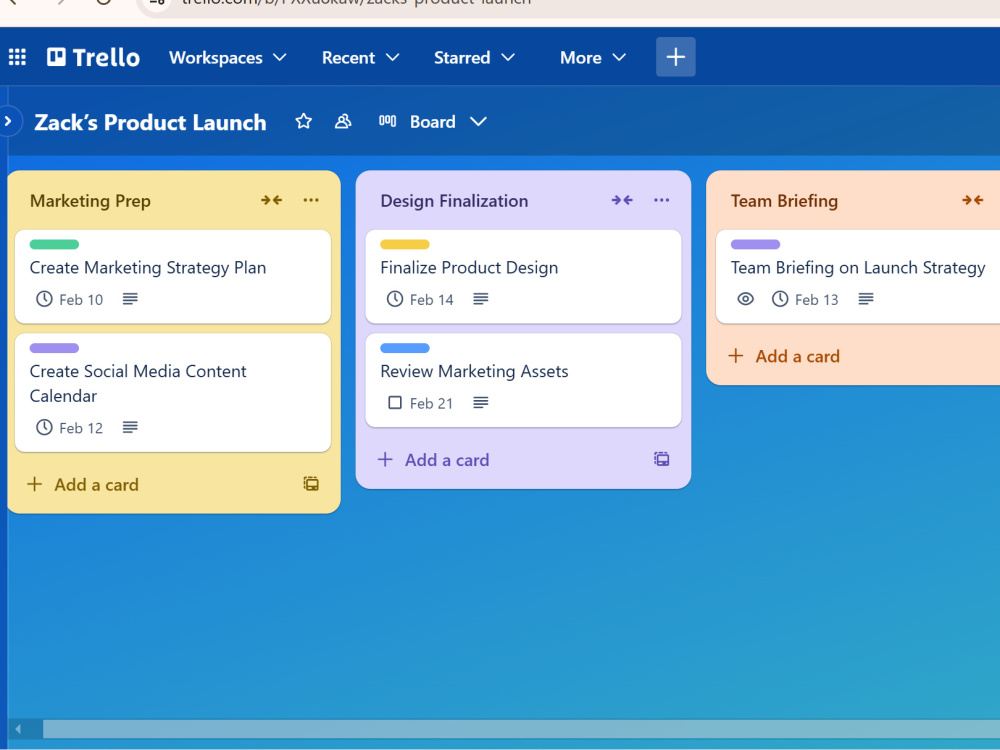Open the Workspaces dropdown
The image size is (1000, 750).
(228, 57)
